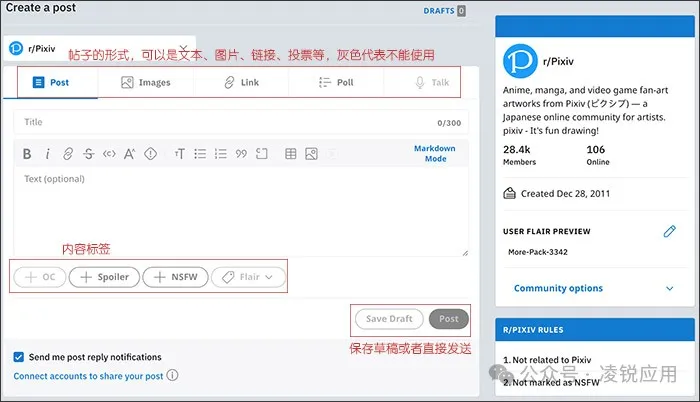Click the Title input field
Screen dimensions: 700x402
tap(241, 122)
